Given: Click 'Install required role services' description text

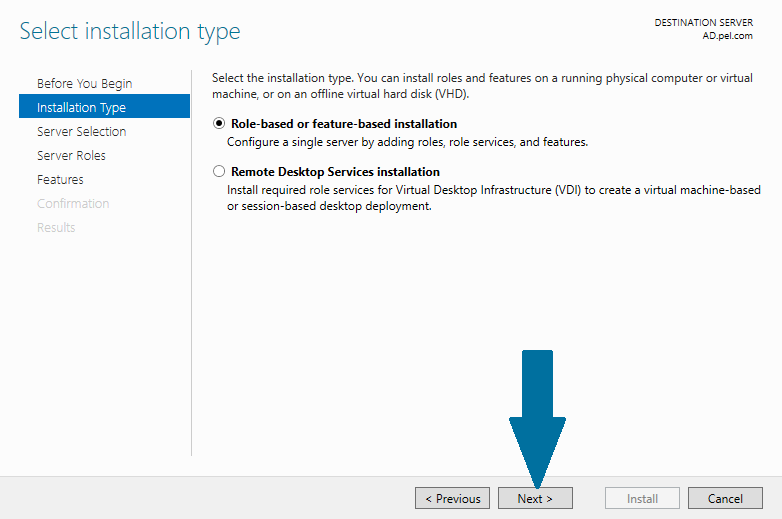Looking at the screenshot, I should 494,198.
